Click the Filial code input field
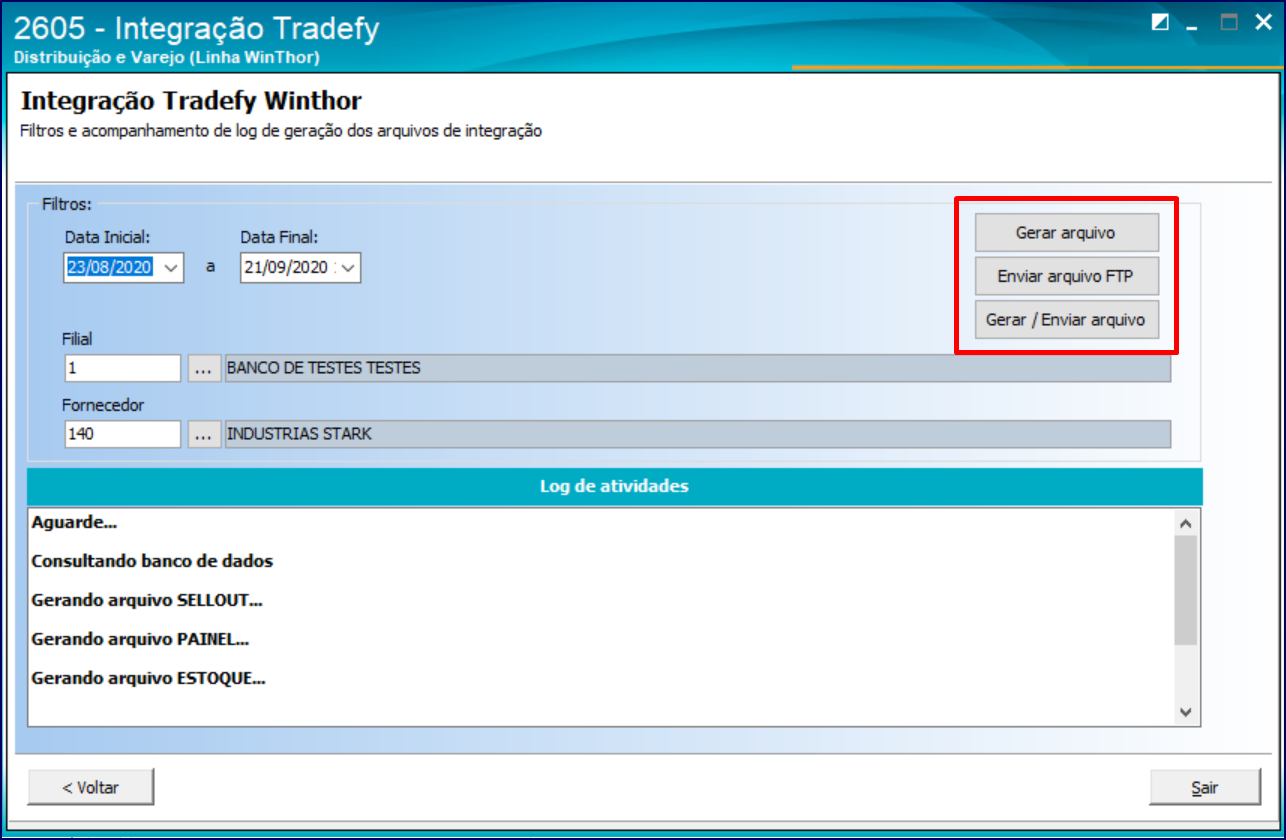1286x840 pixels. tap(122, 368)
